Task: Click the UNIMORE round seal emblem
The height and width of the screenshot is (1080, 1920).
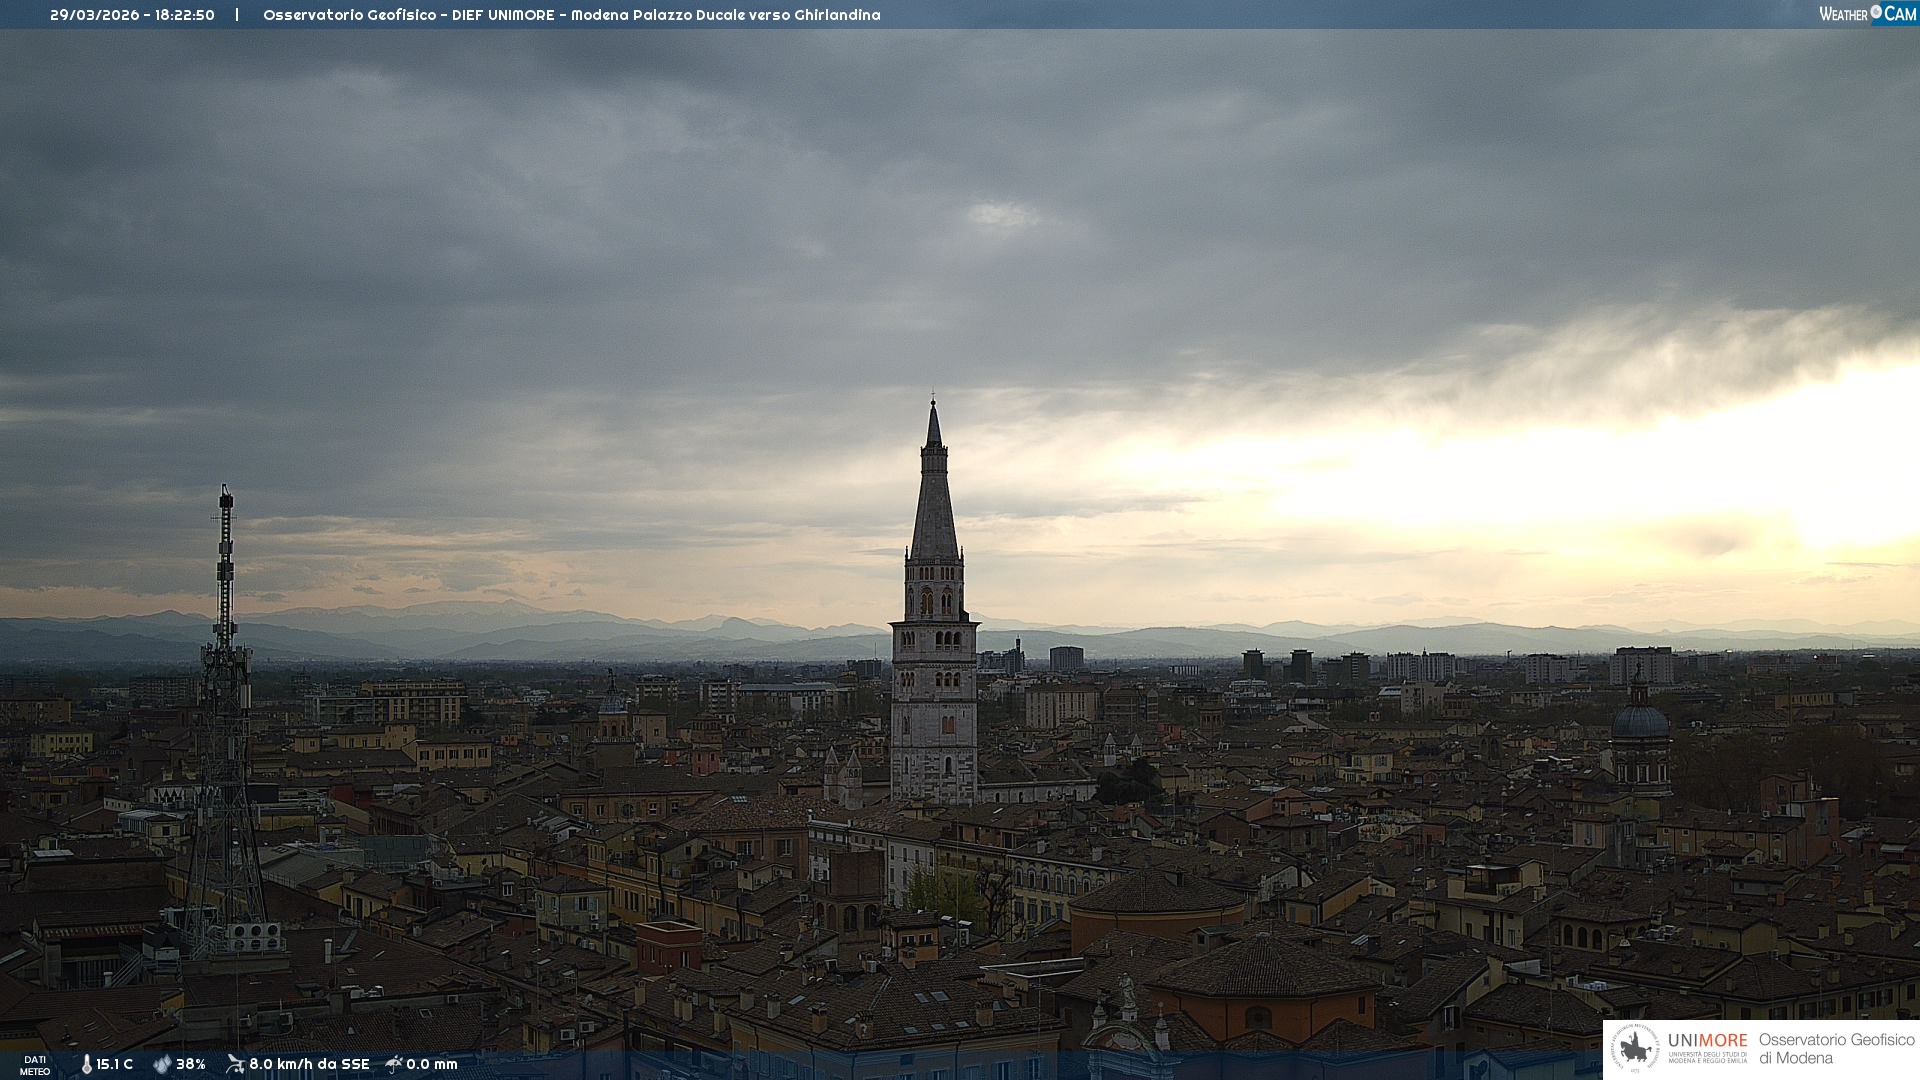Action: [x=1635, y=1049]
